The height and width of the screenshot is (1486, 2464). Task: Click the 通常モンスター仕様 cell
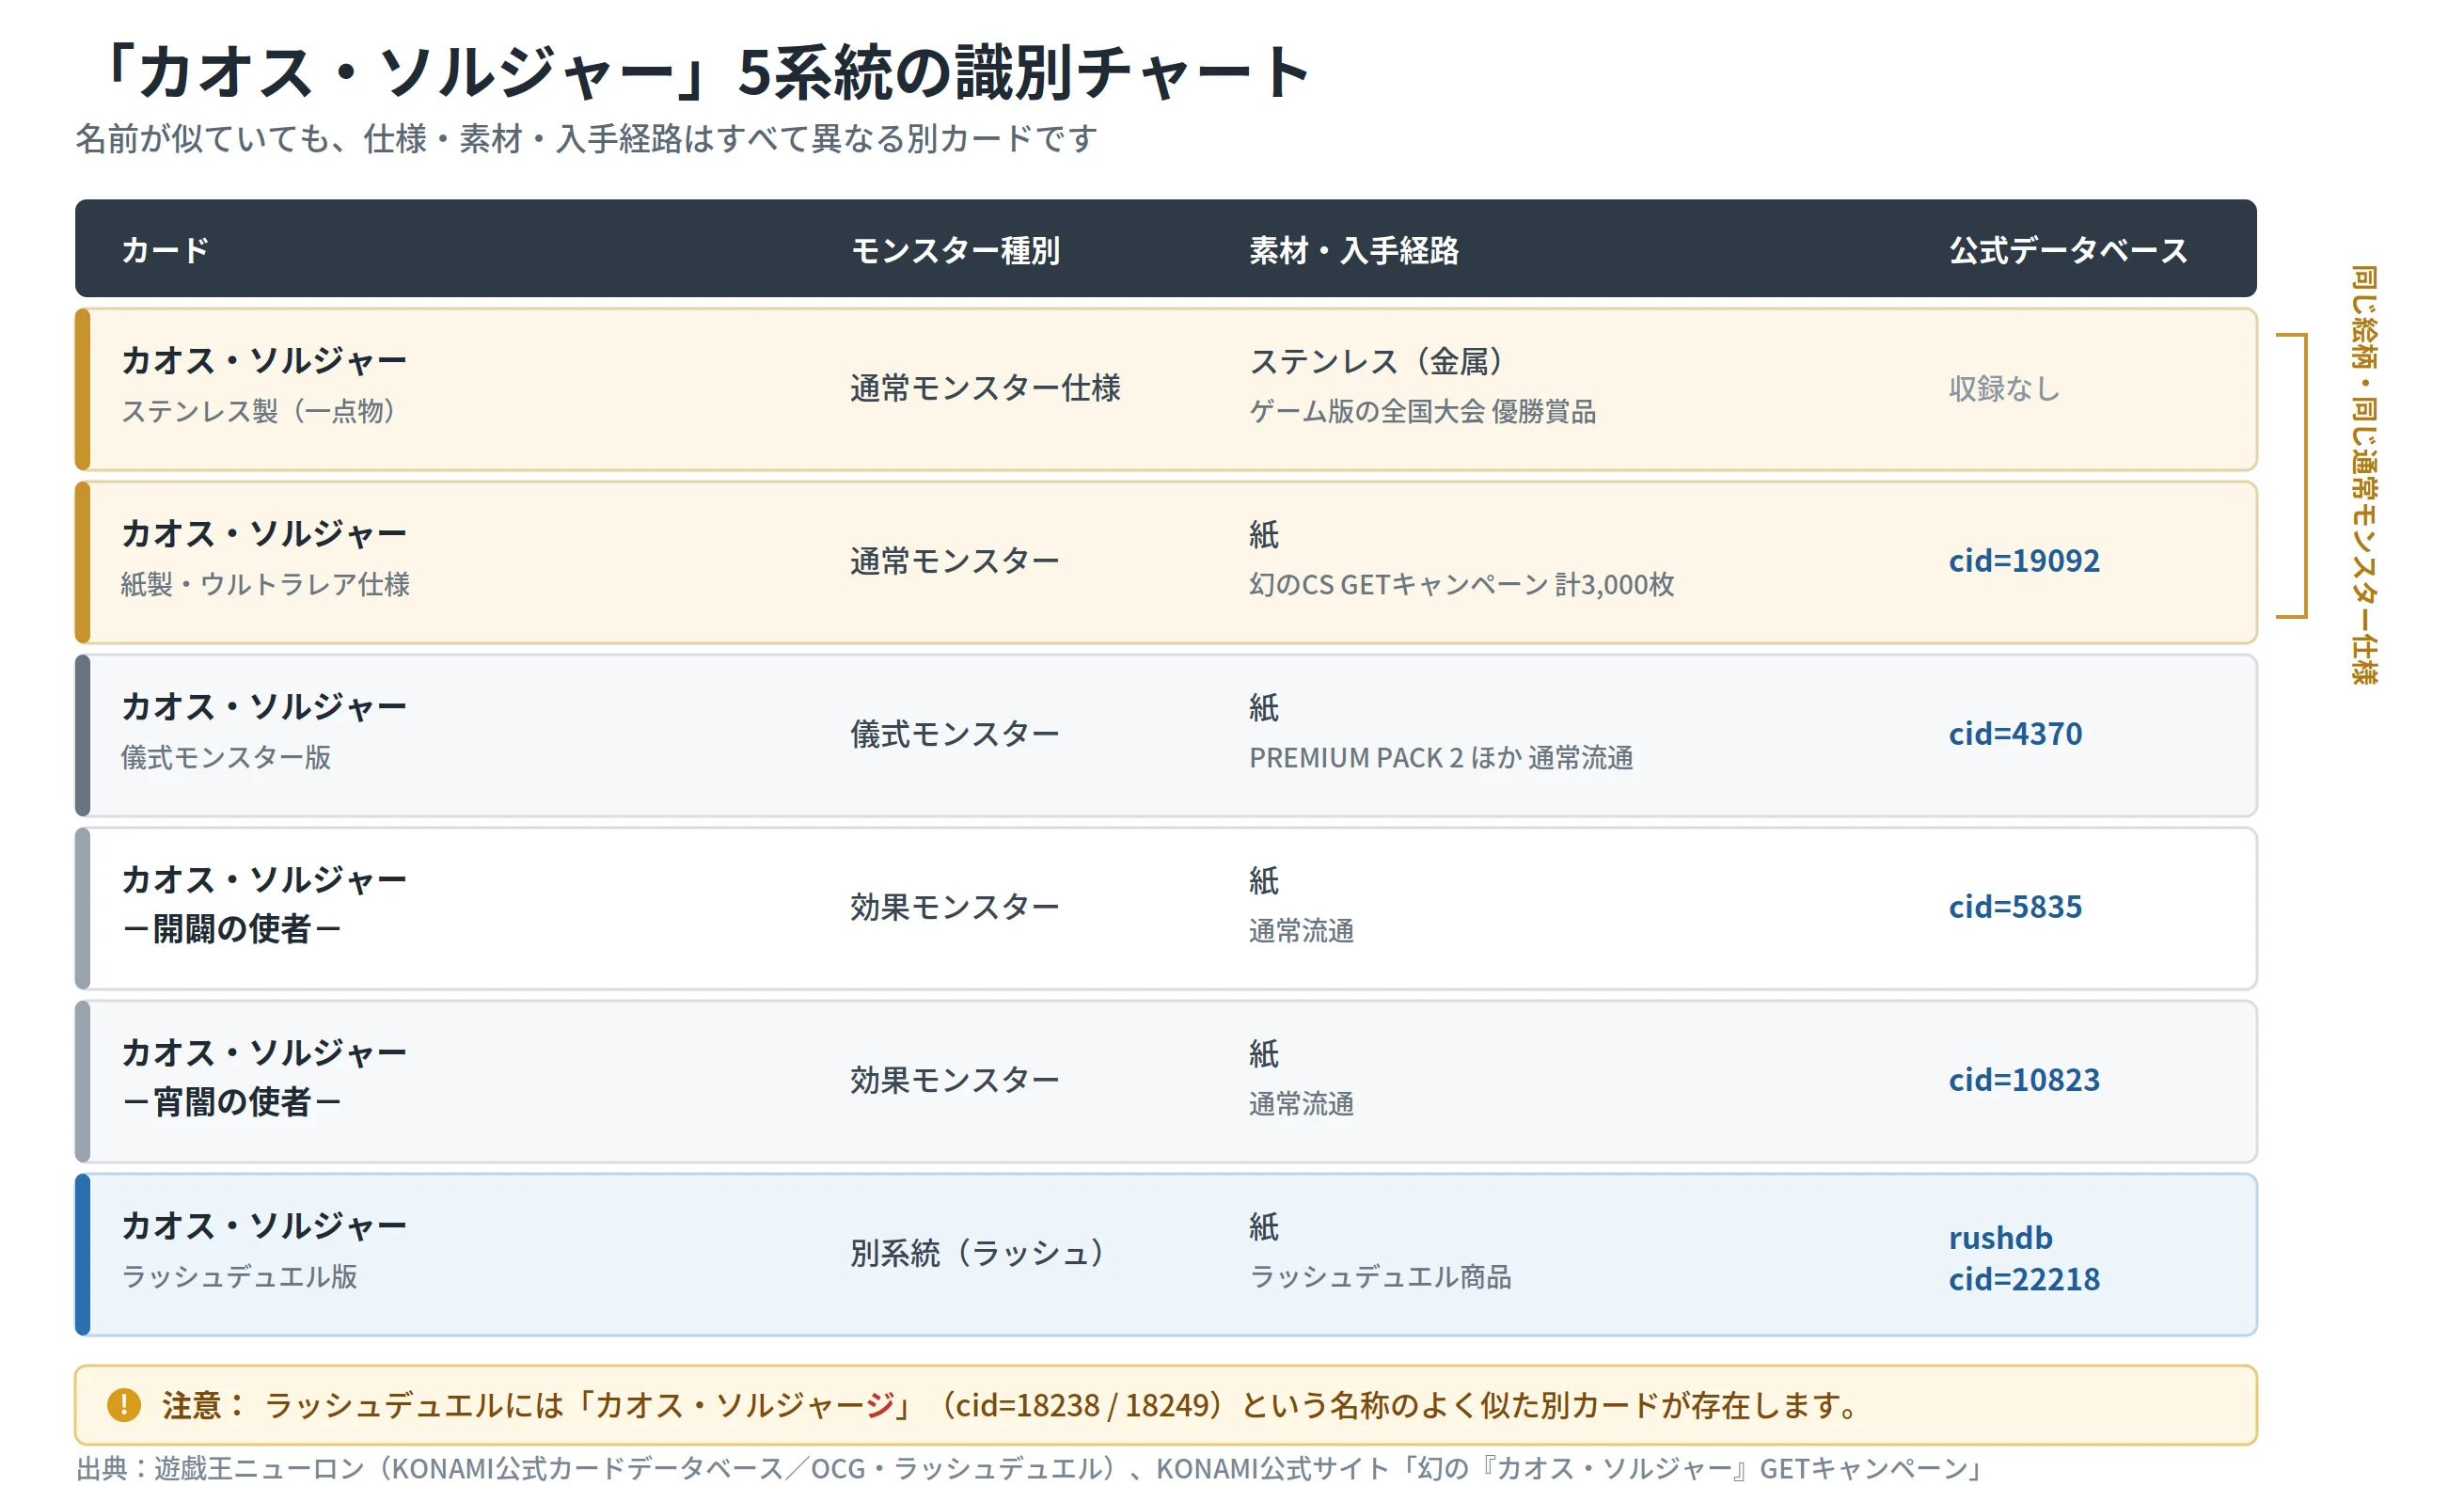tap(985, 388)
